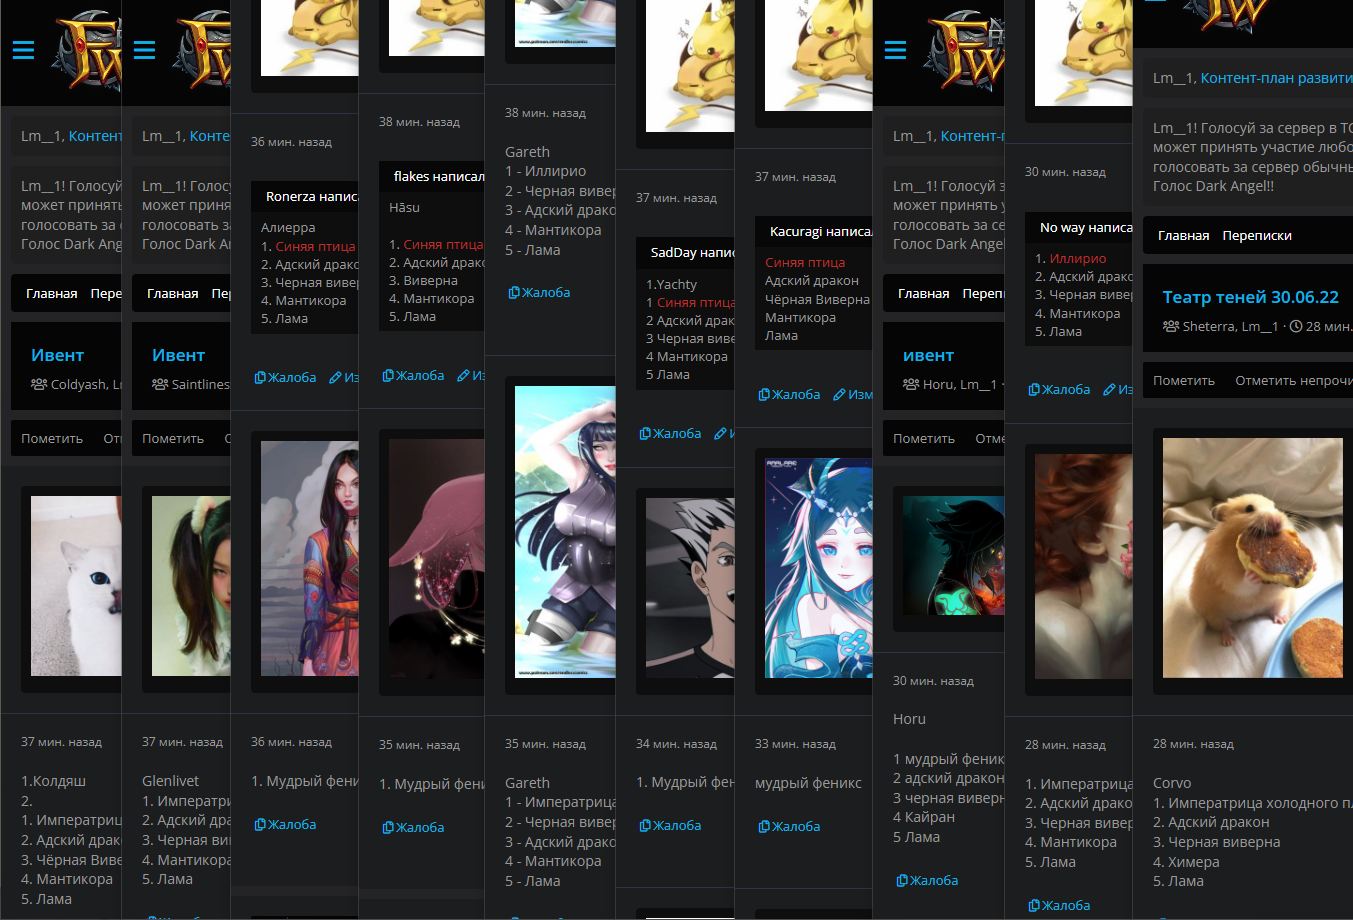Click Пометить in the Saintlines panel
This screenshot has height=920, width=1353.
(x=173, y=438)
